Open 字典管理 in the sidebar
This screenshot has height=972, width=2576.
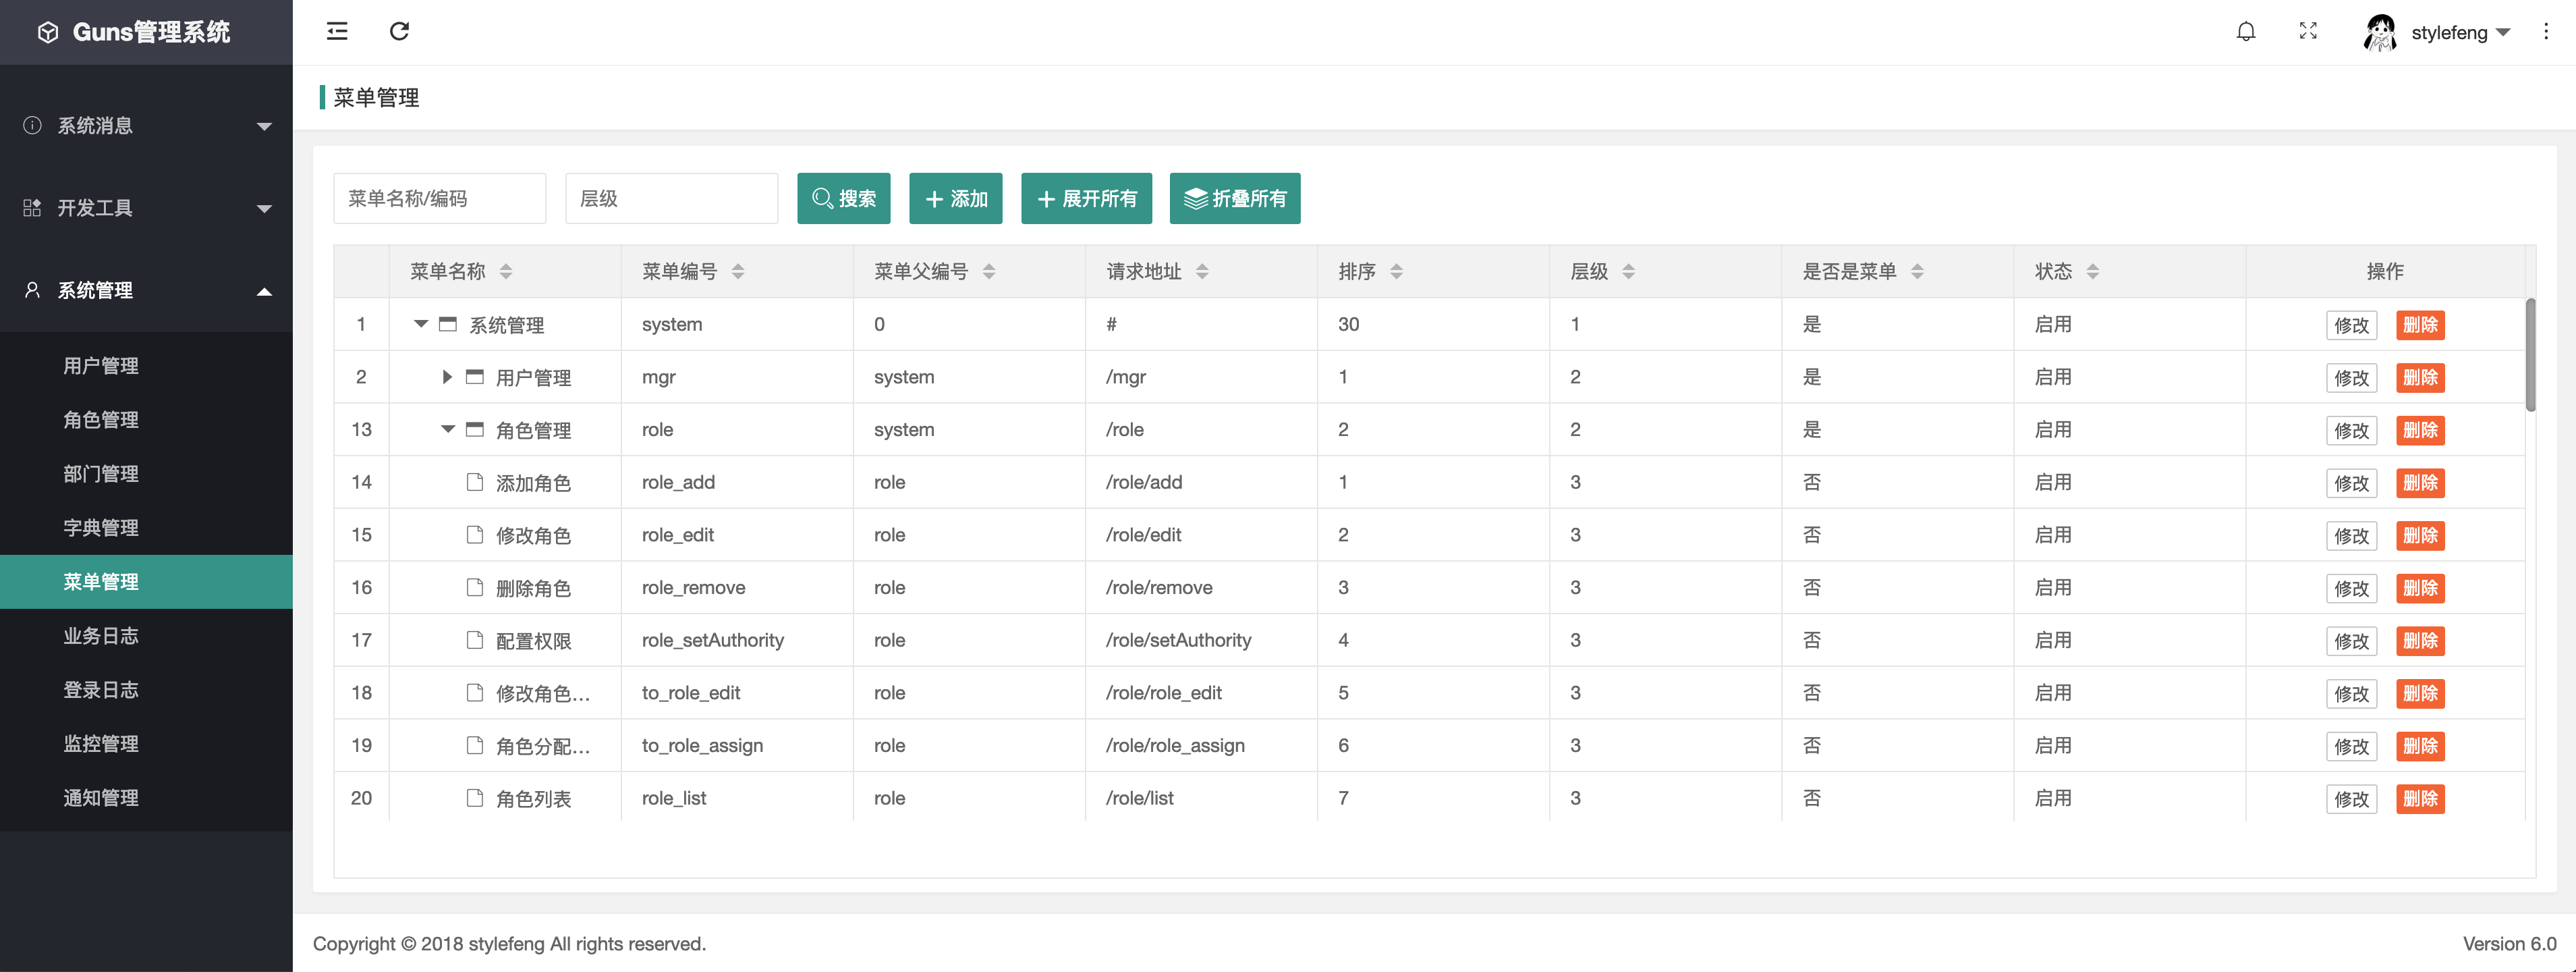tap(146, 528)
